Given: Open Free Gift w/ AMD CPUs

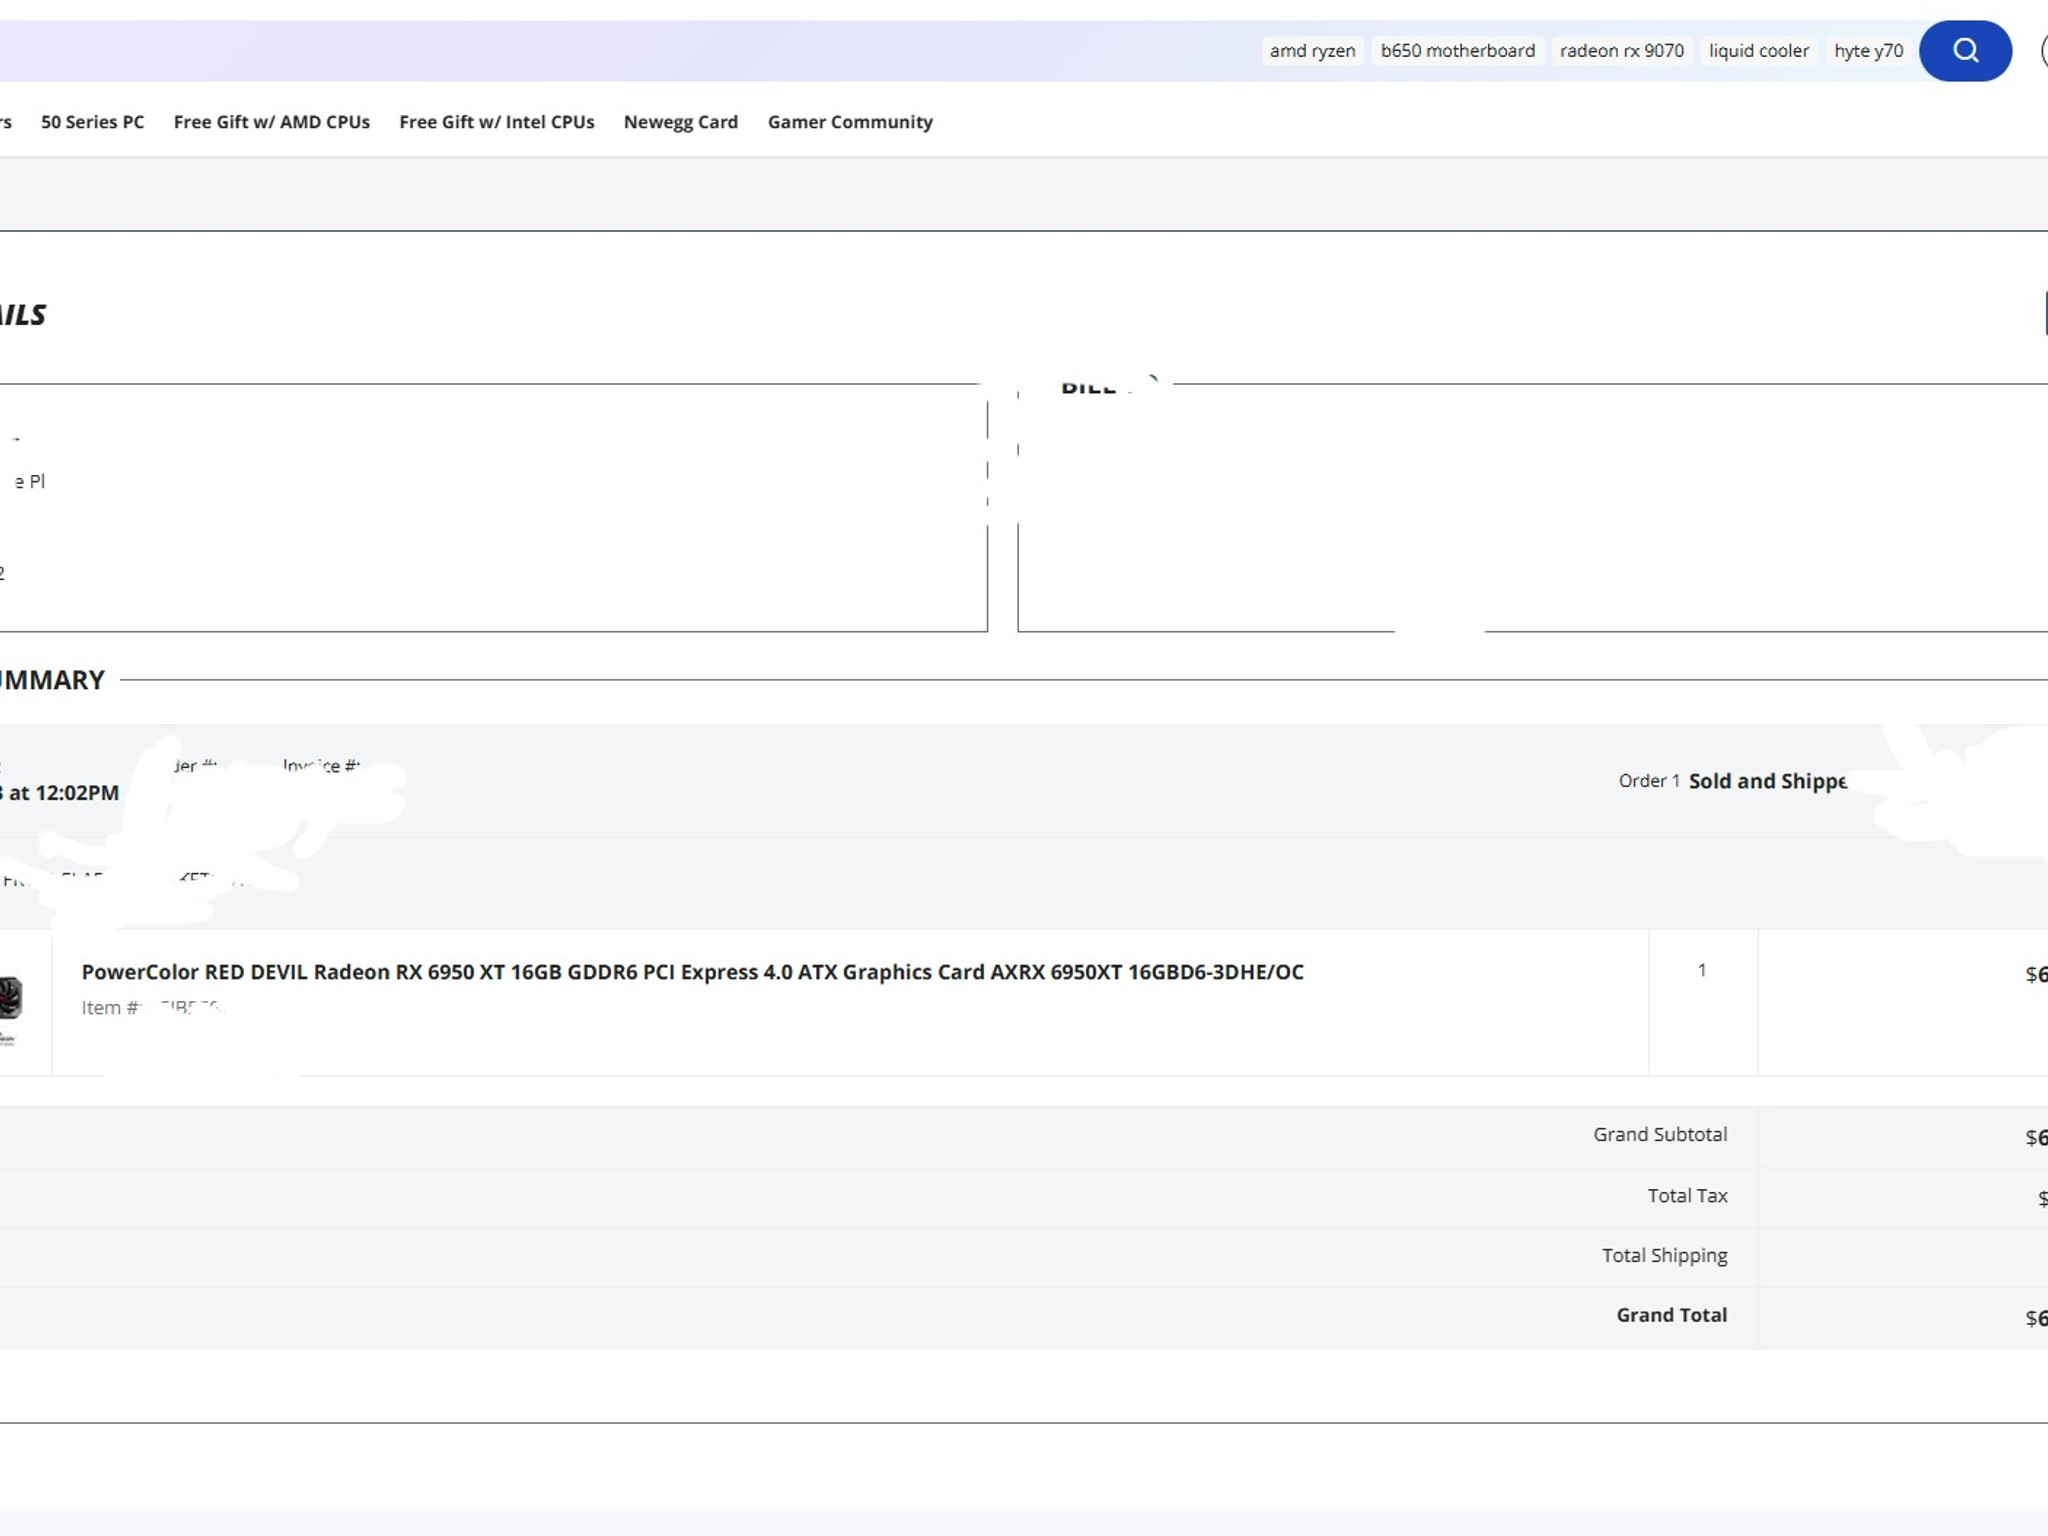Looking at the screenshot, I should click(x=271, y=122).
